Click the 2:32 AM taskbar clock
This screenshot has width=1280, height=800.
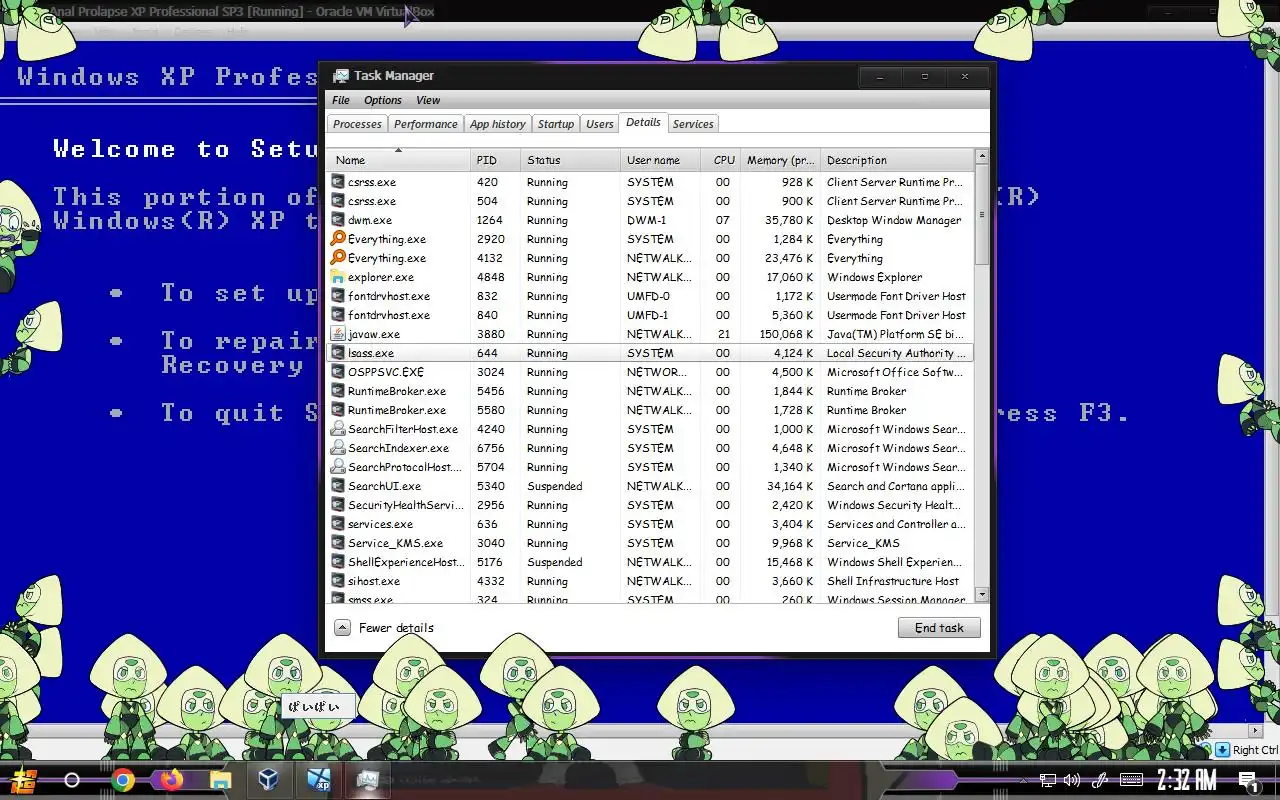pyautogui.click(x=1186, y=780)
